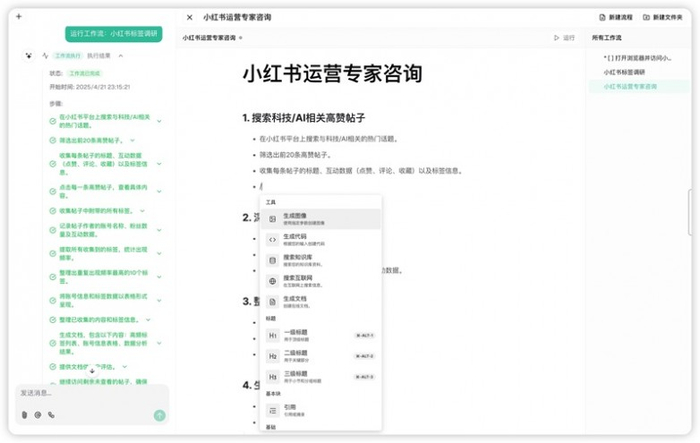This screenshot has height=443, width=700.
Task: Click the 所有工作流 panel header
Action: 607,38
